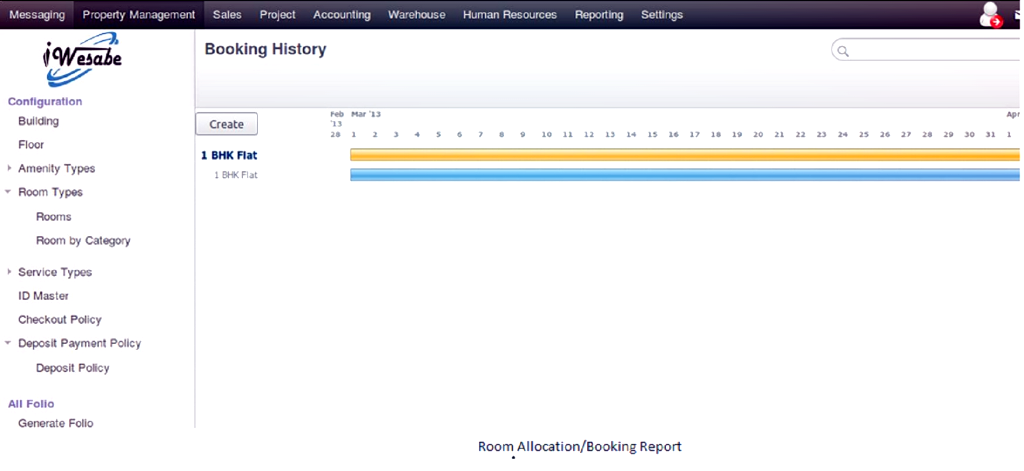Collapse the Room Types section
Image resolution: width=1024 pixels, height=471 pixels.
coord(9,192)
